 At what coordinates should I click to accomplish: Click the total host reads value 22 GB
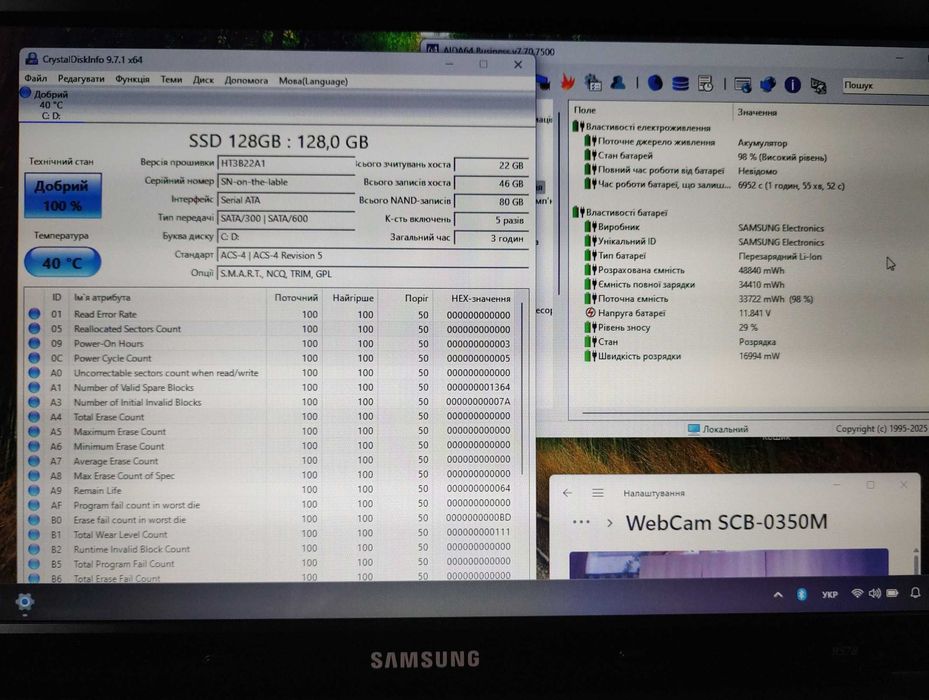(x=491, y=166)
